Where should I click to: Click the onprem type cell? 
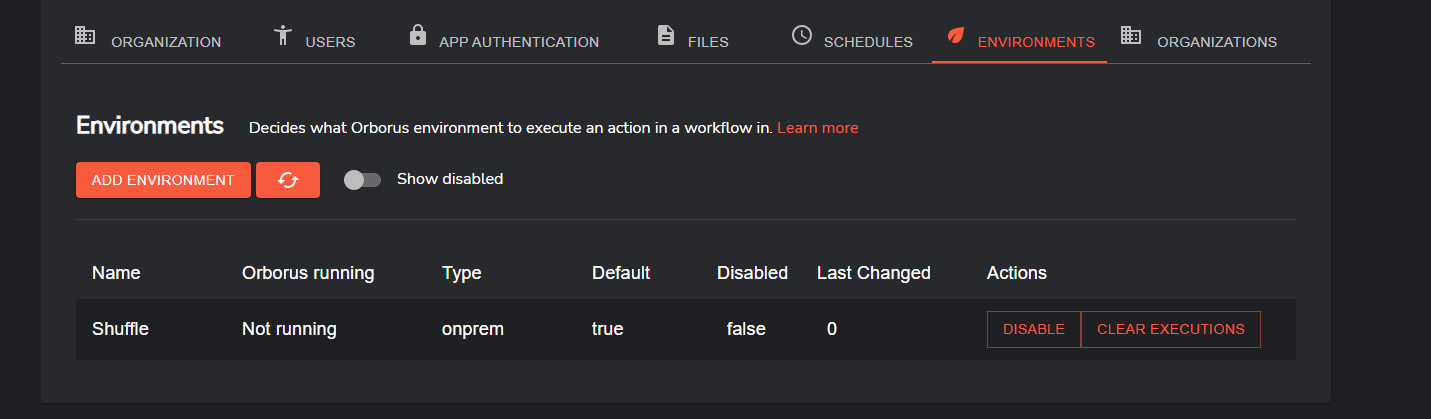click(473, 329)
